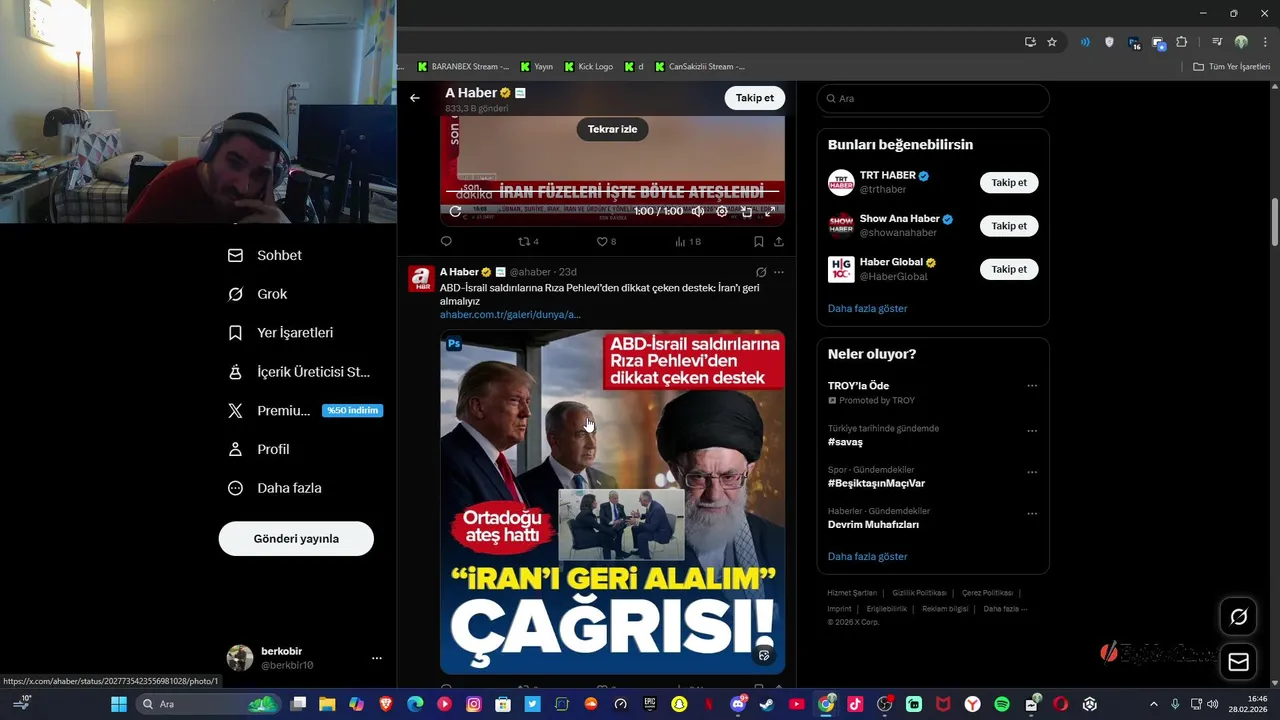The height and width of the screenshot is (720, 1280).
Task: Click the Tekrar izle button
Action: [x=612, y=129]
